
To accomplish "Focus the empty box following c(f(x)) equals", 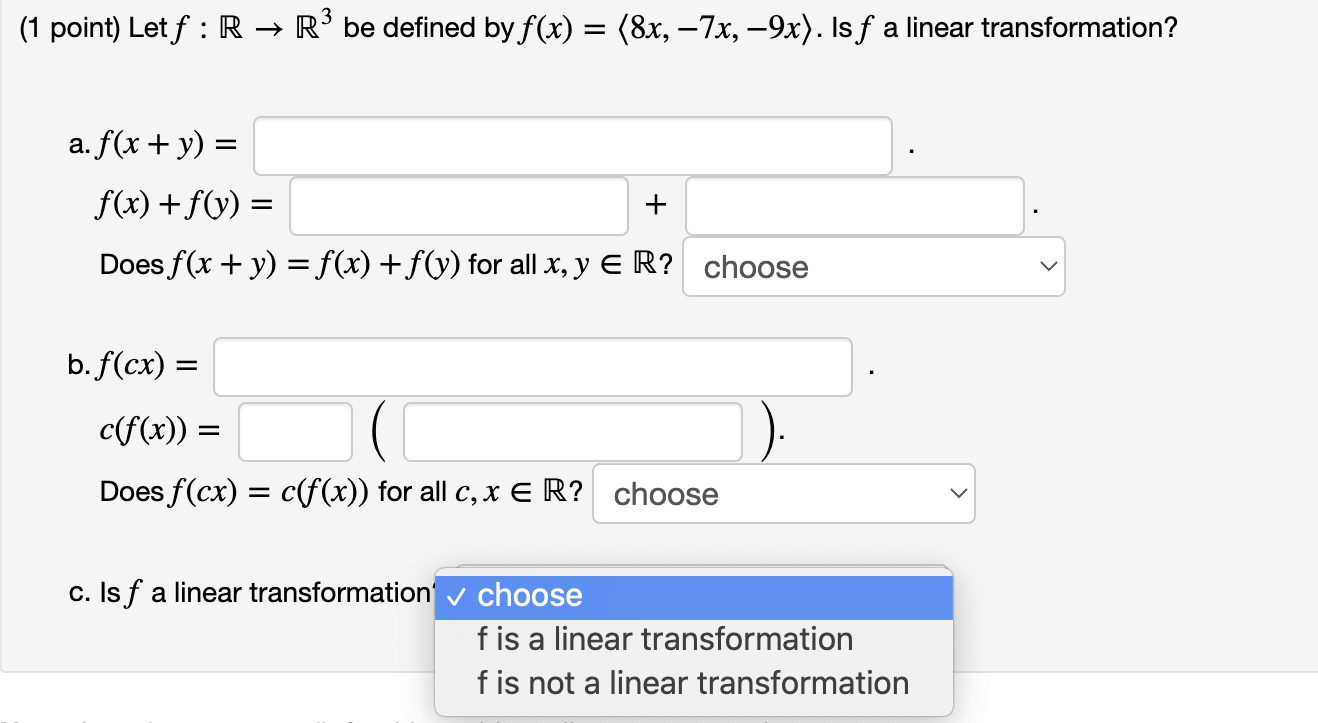I will [294, 430].
